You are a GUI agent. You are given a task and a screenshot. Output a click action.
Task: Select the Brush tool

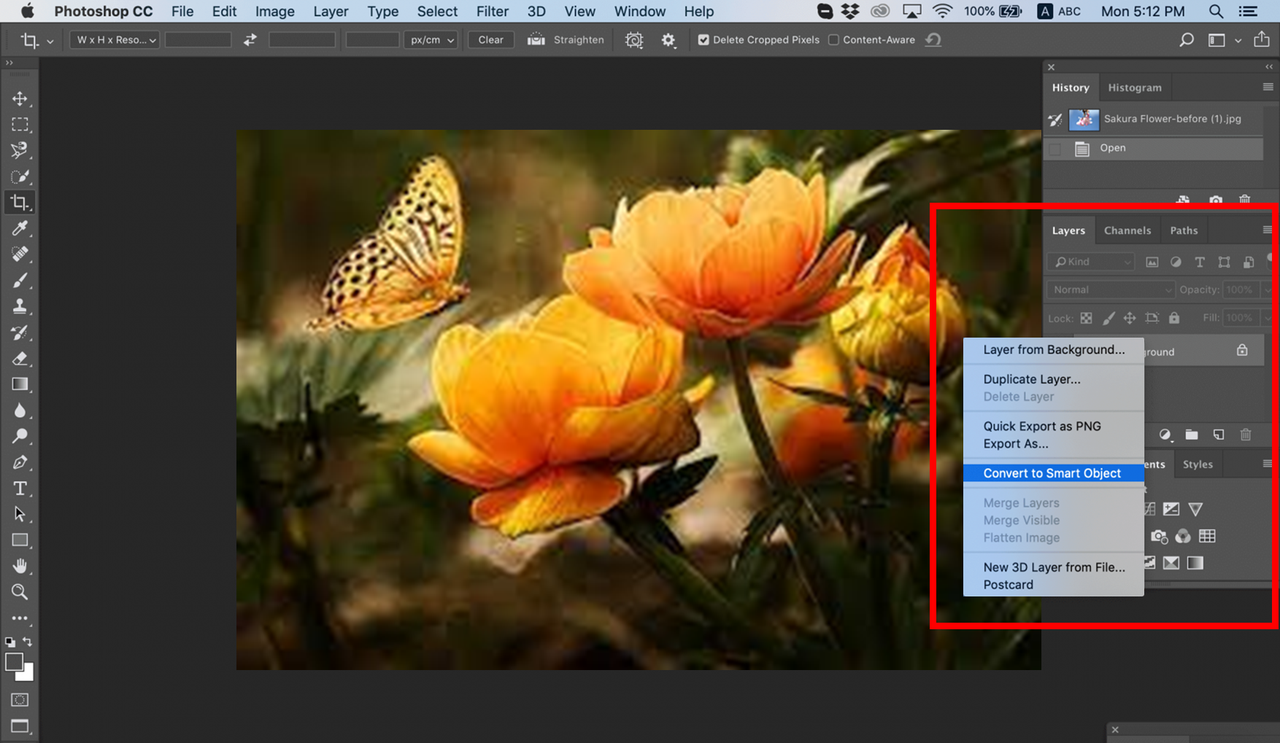21,280
